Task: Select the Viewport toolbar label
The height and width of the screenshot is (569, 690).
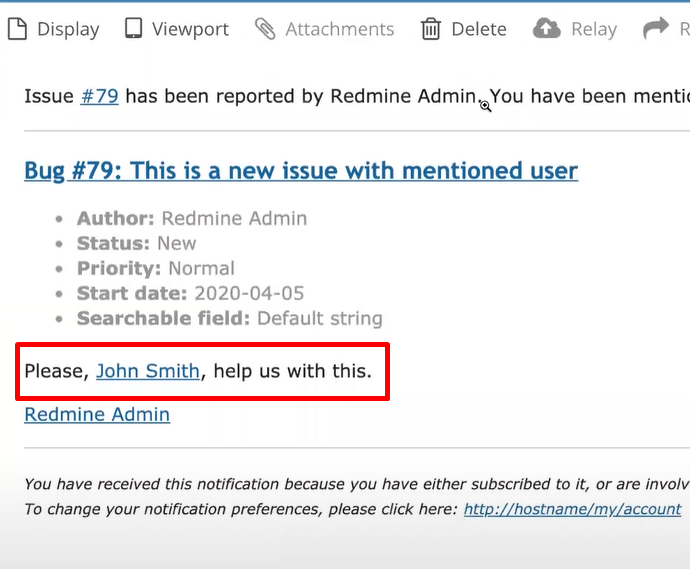Action: coord(190,29)
